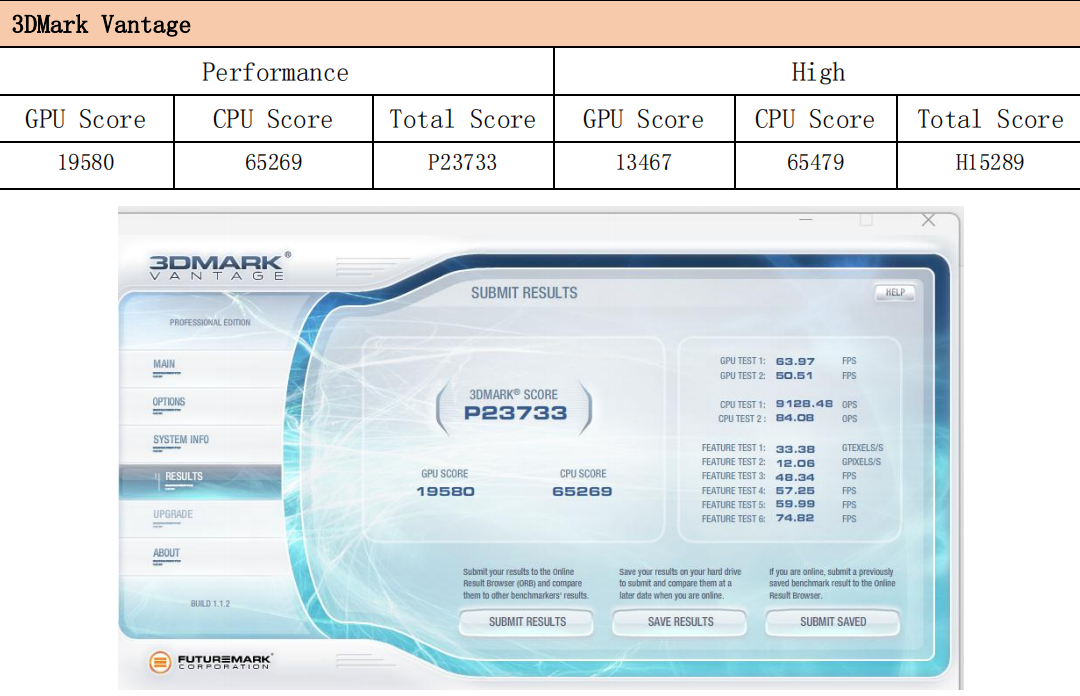Close the 3DMark Vantage window
Image resolution: width=1080 pixels, height=696 pixels.
coord(928,220)
